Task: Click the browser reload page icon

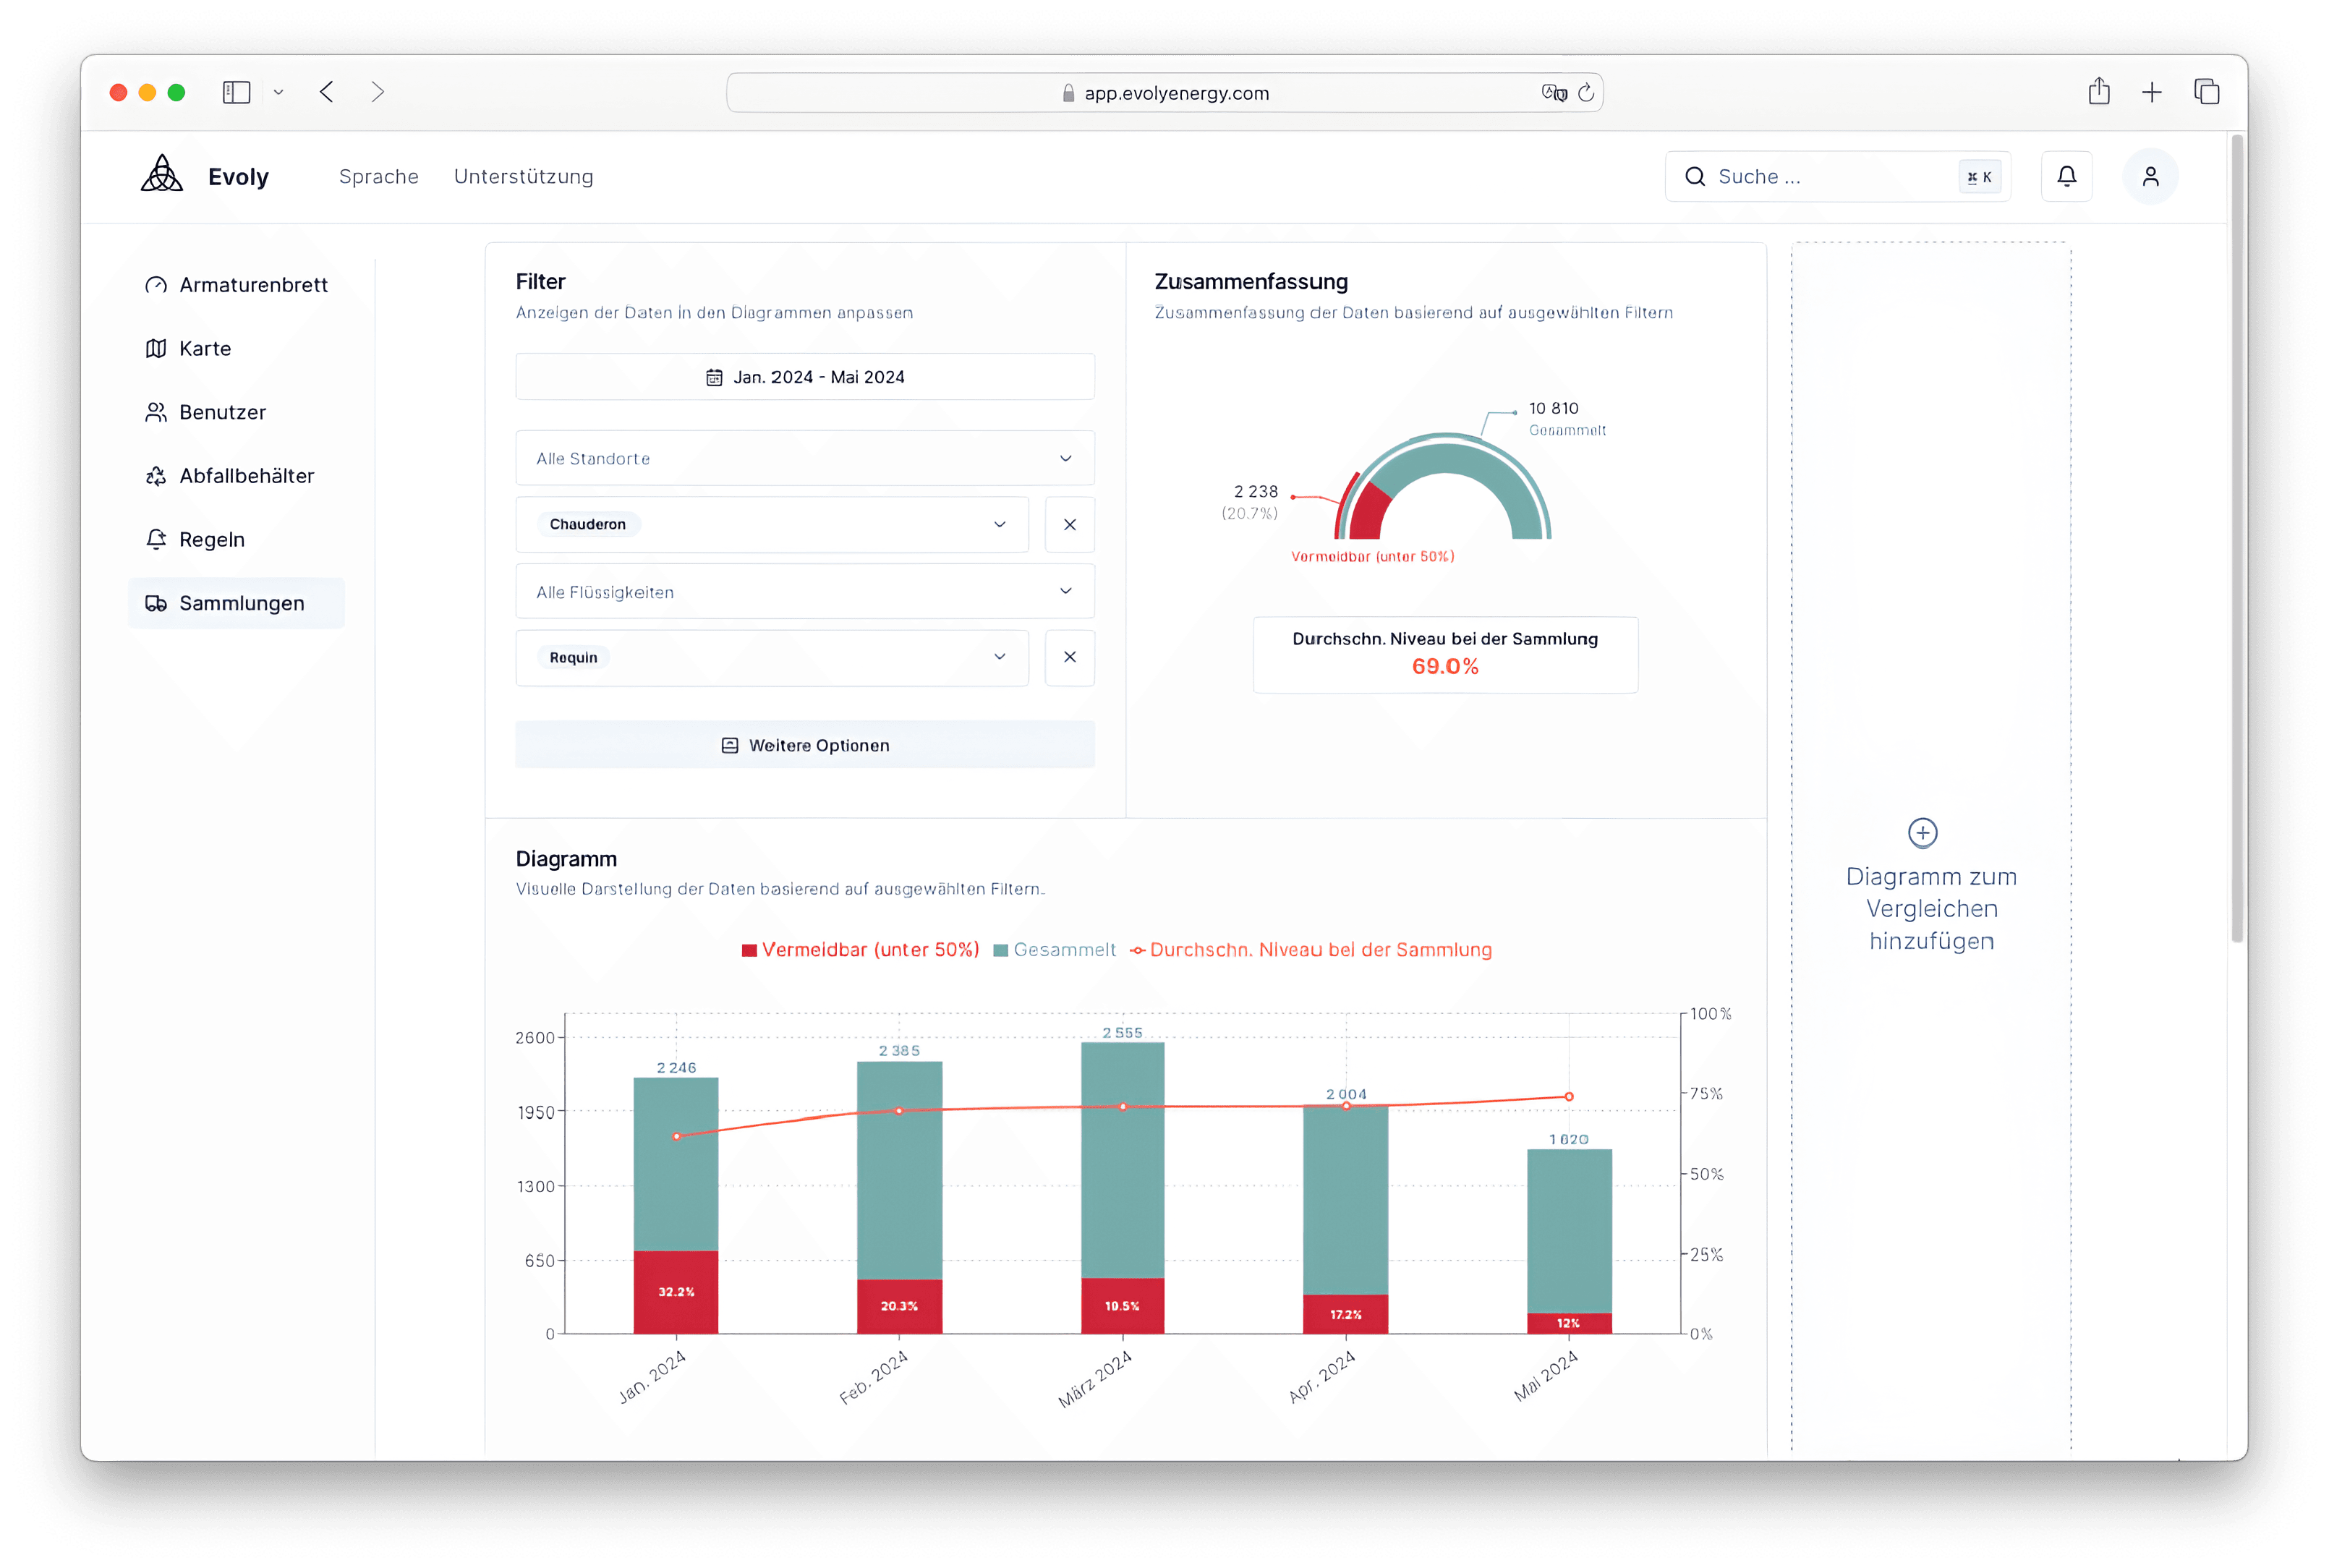Action: 1586,93
